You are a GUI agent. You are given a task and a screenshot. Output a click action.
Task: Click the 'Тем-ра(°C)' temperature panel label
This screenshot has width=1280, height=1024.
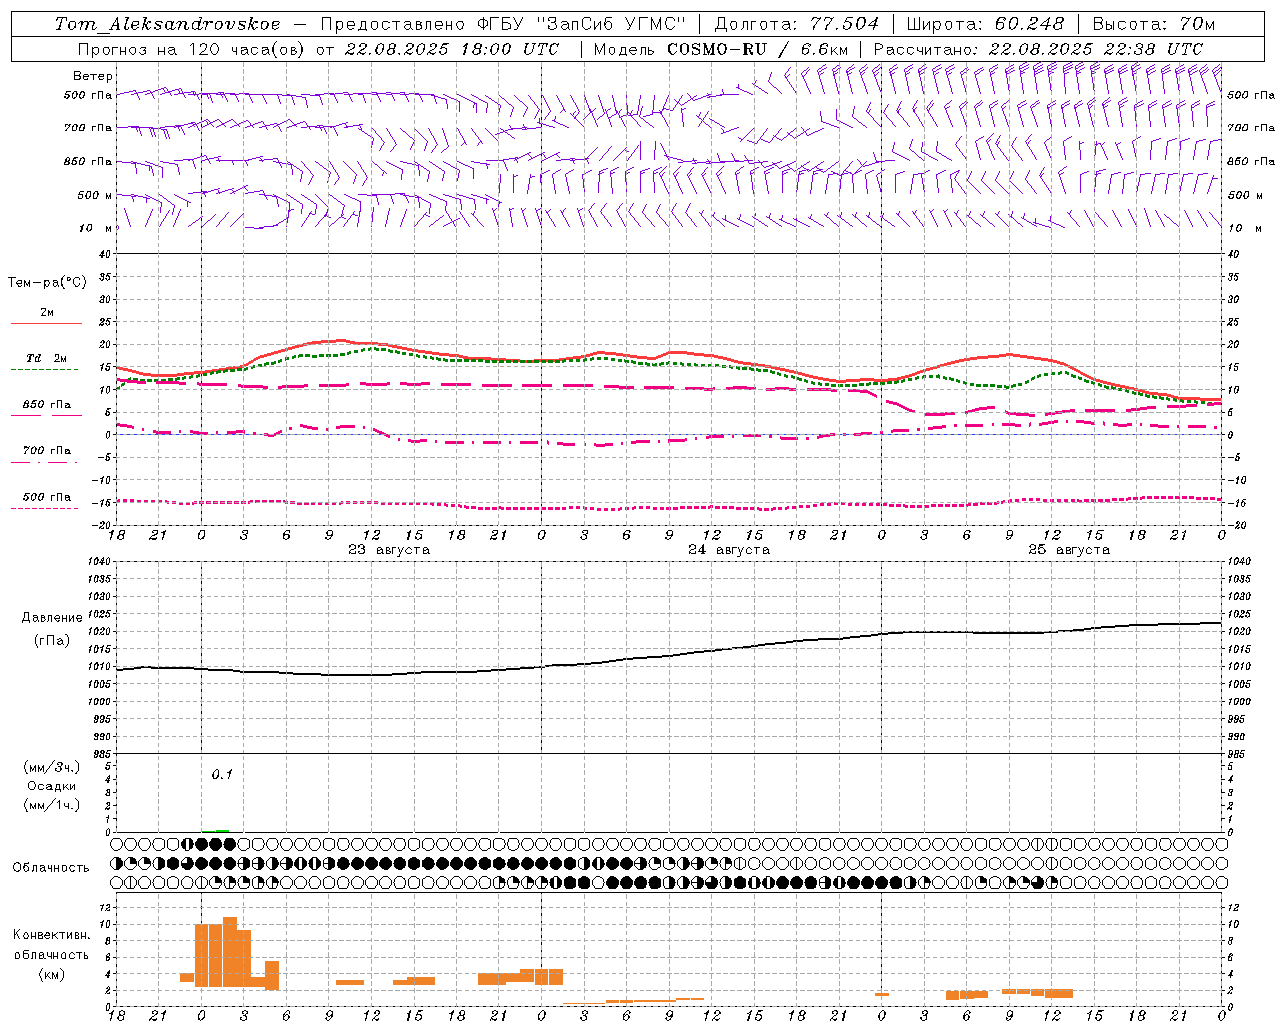tap(47, 283)
